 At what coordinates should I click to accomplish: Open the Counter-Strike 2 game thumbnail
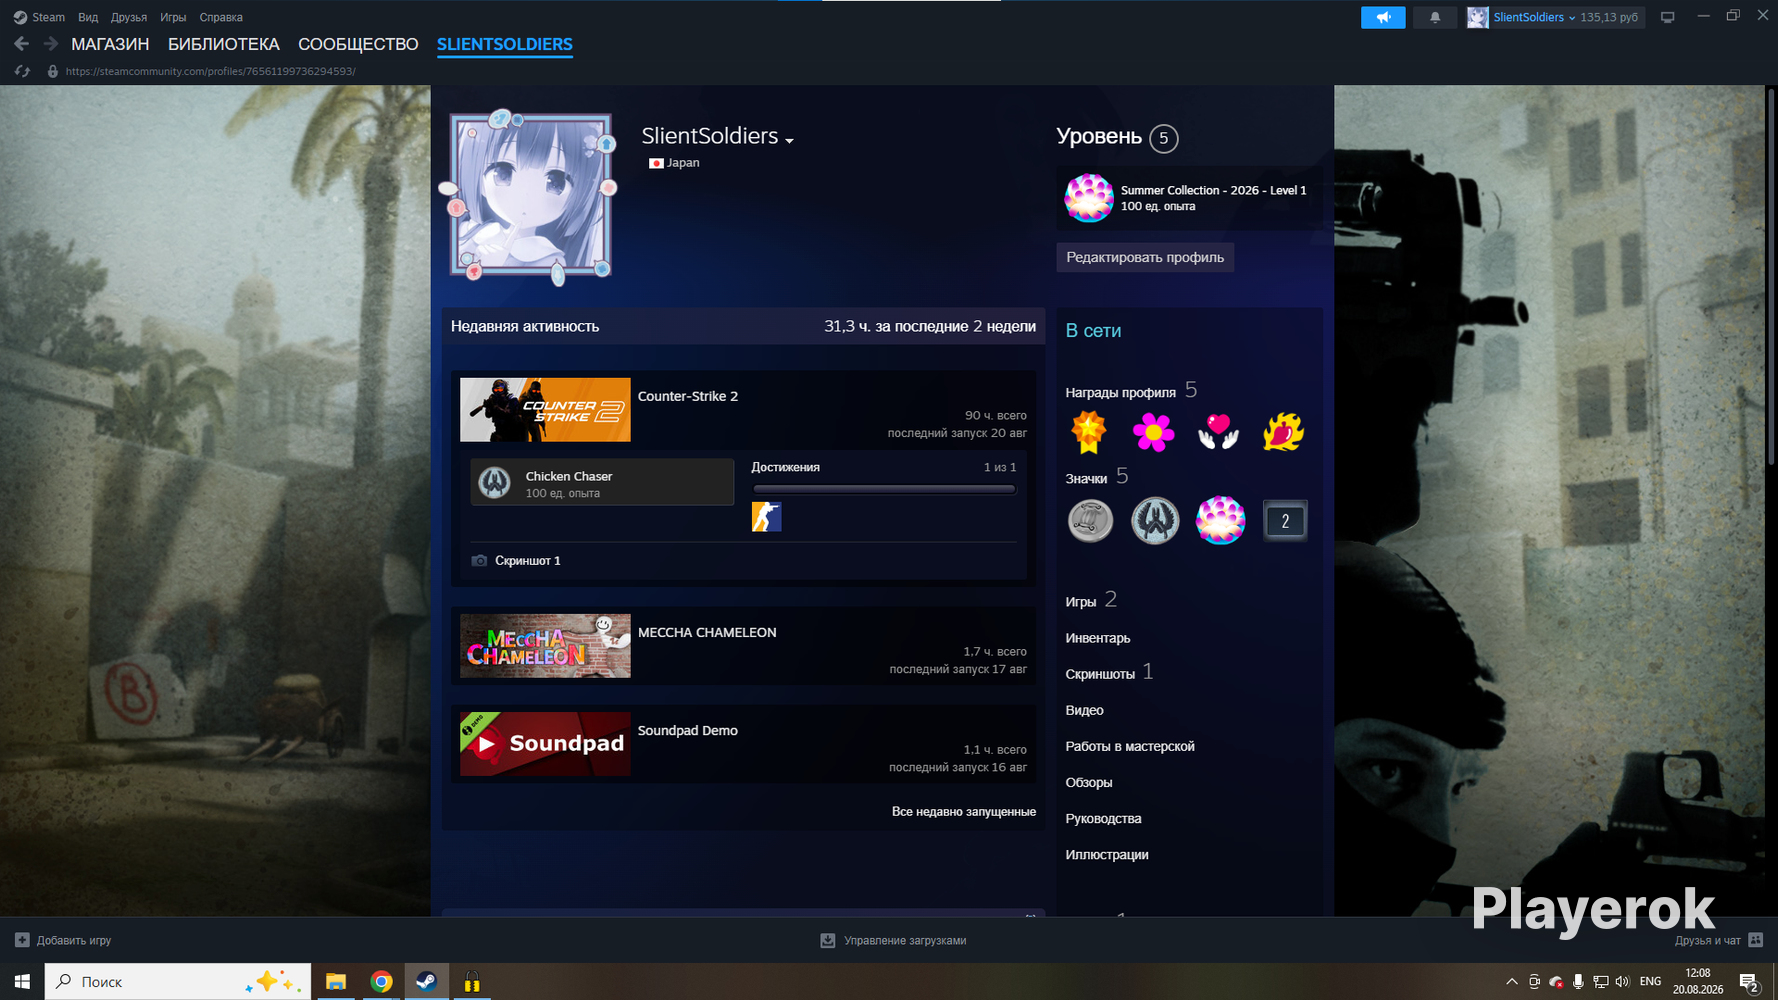(545, 410)
